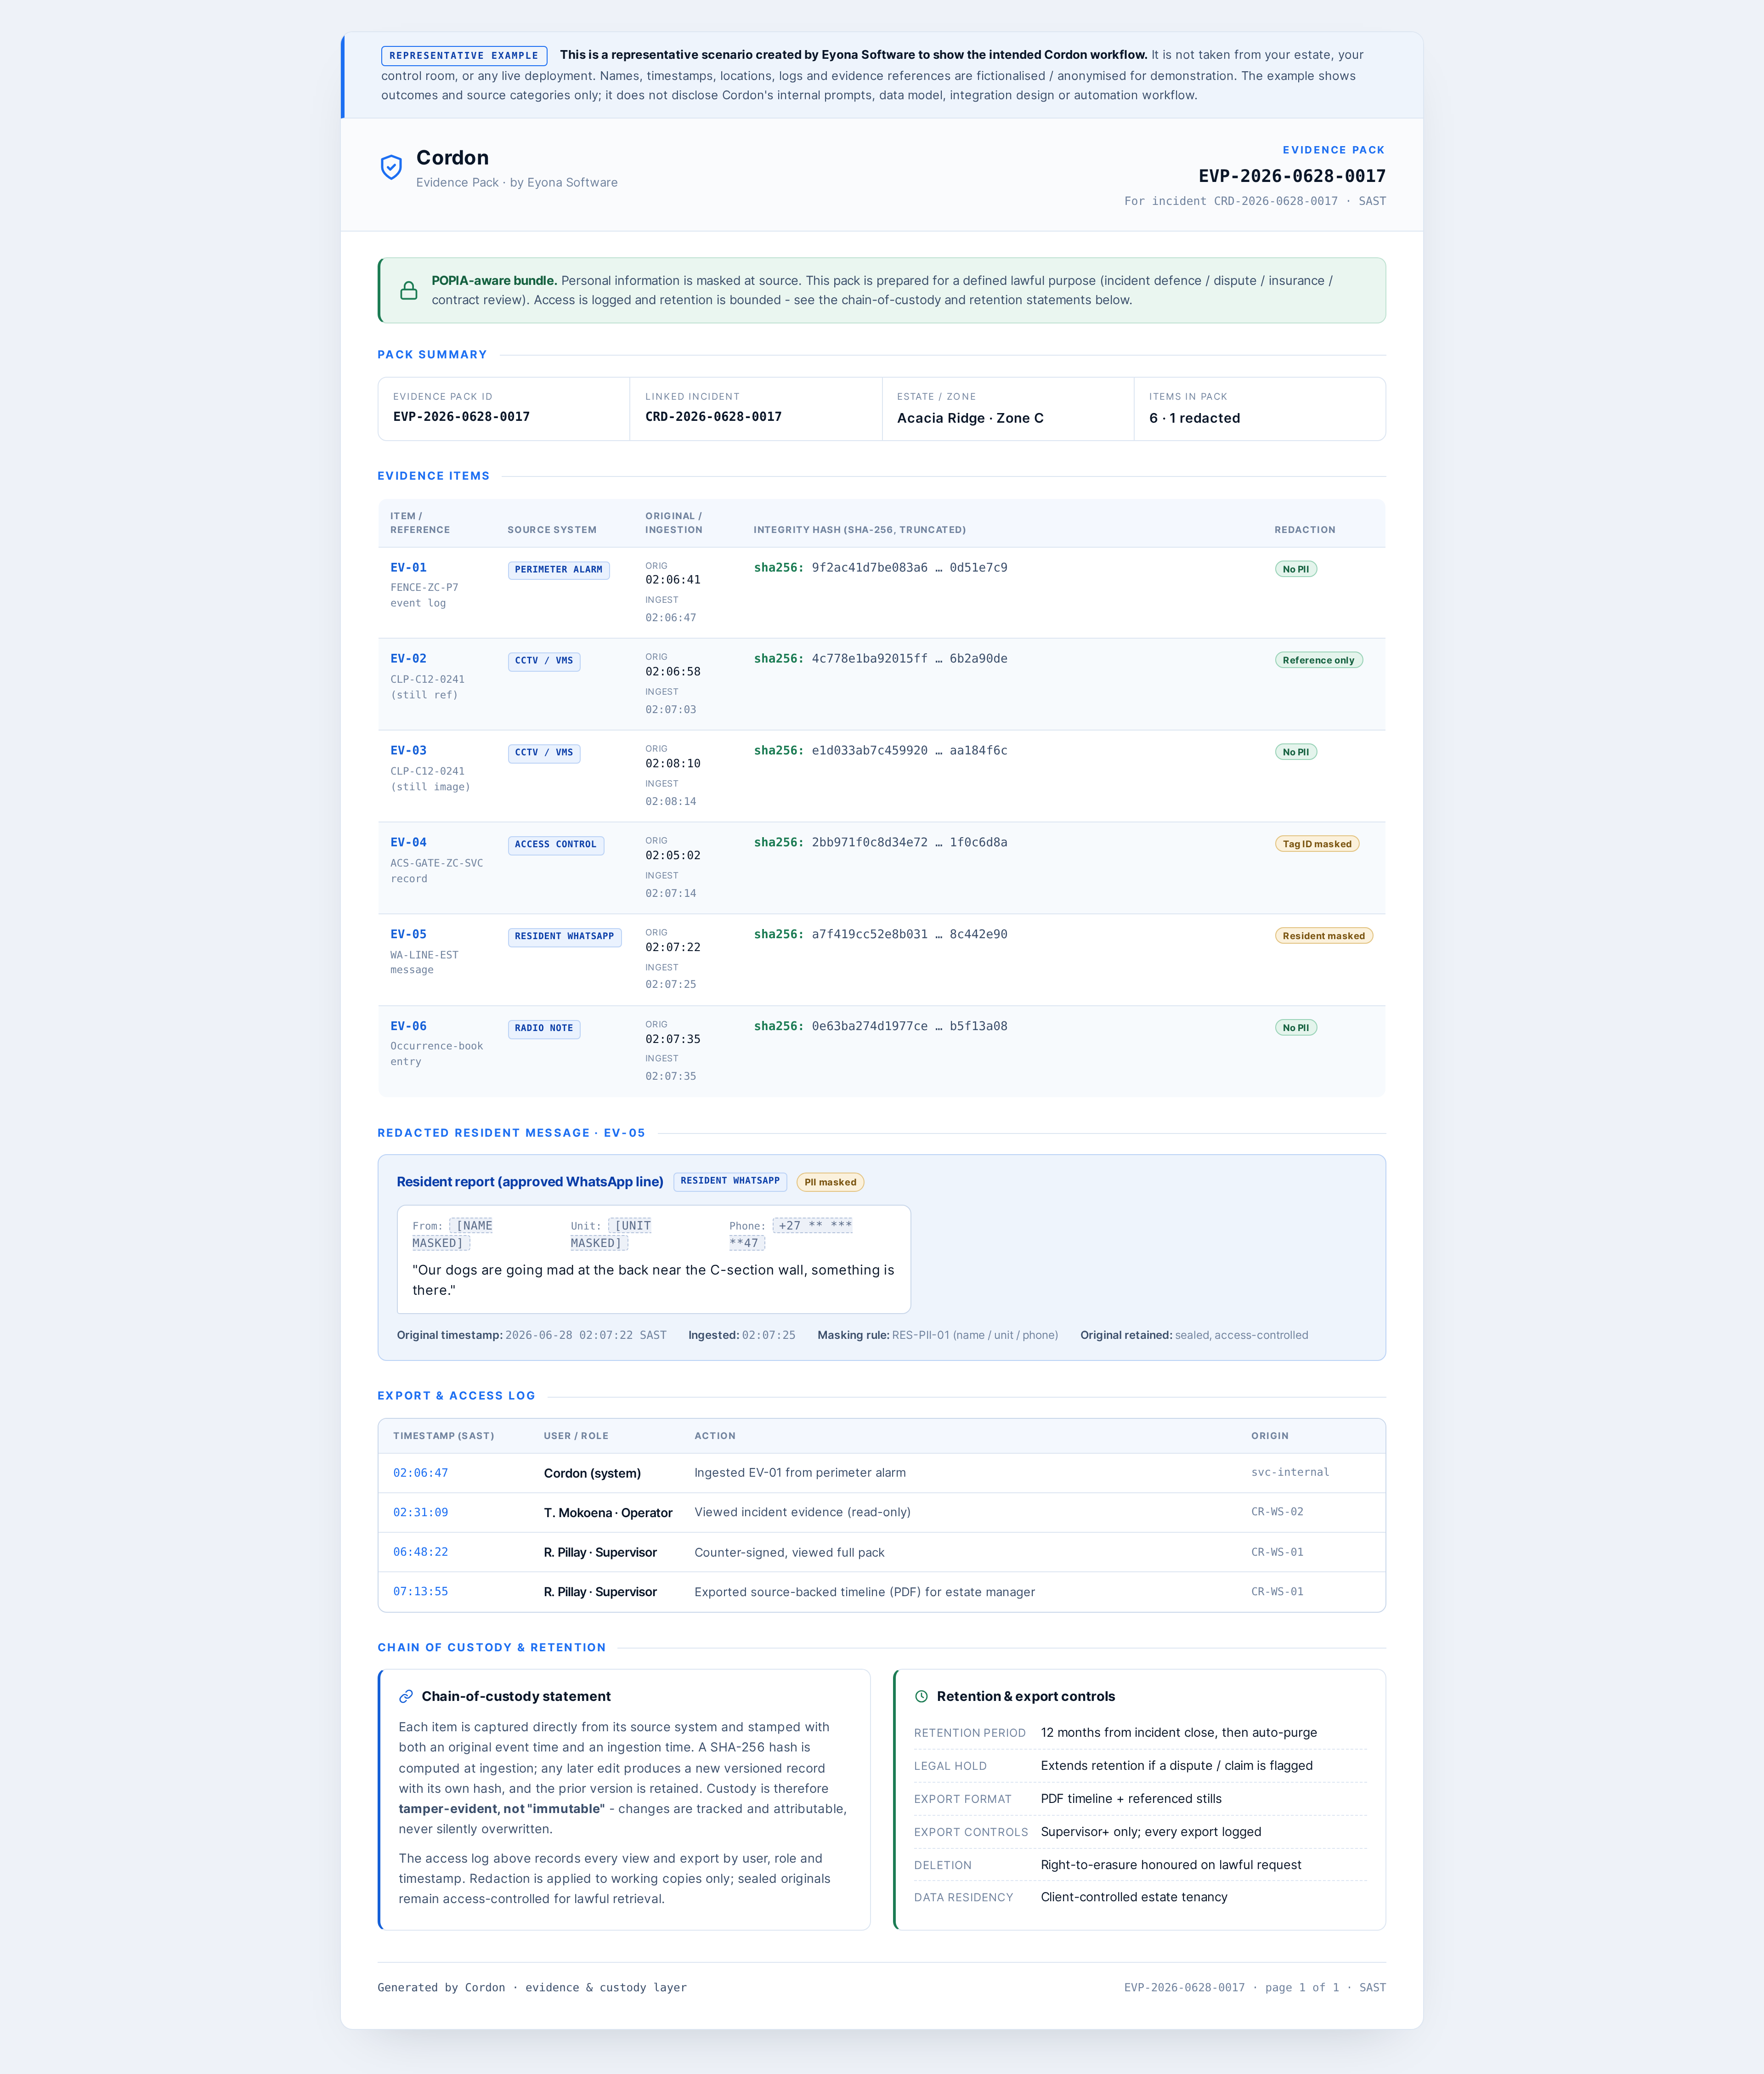Viewport: 1764px width, 2074px height.
Task: Click the EVIDENCE PACK header label
Action: (1333, 150)
